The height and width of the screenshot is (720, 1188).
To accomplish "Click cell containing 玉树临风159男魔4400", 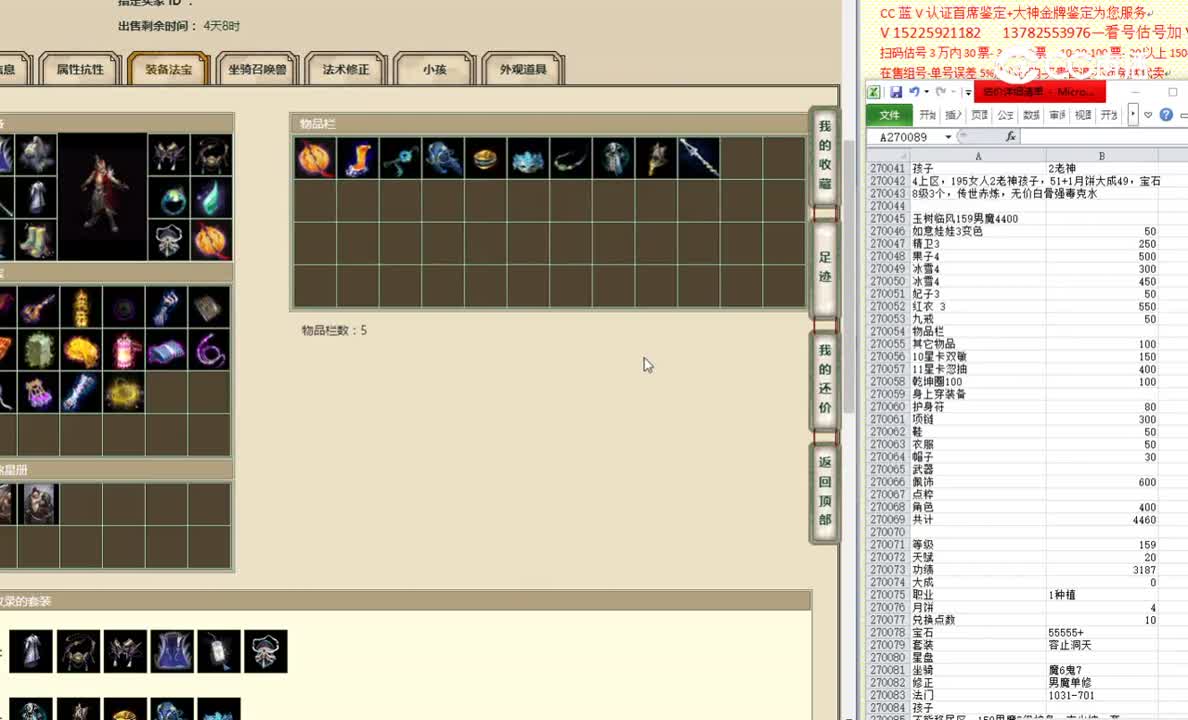I will [977, 218].
